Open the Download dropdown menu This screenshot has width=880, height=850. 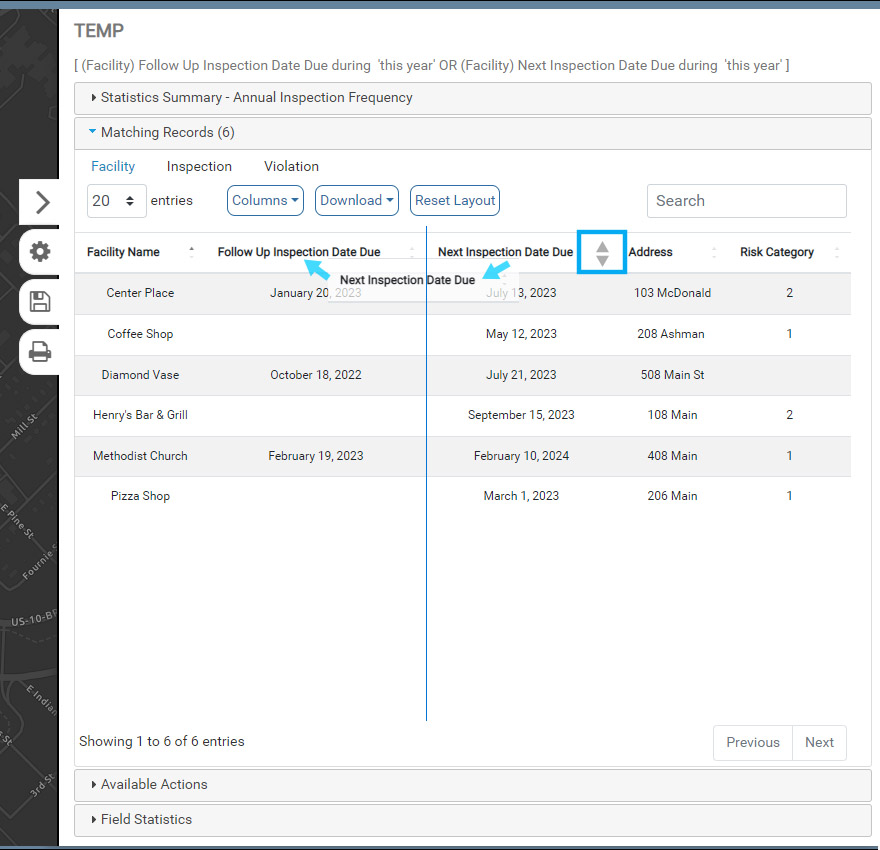(357, 200)
